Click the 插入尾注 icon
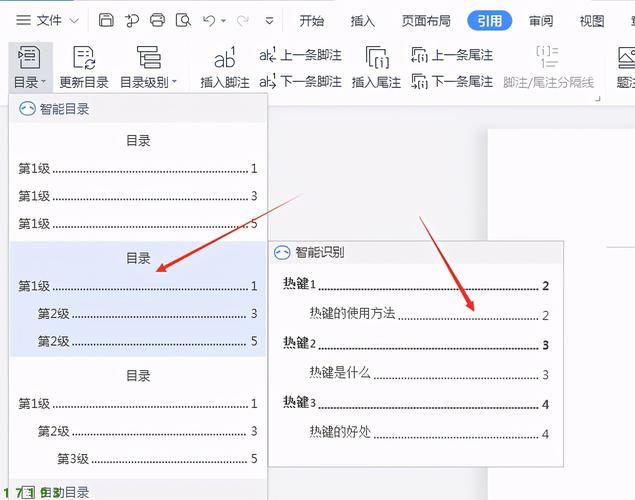This screenshot has height=500, width=635. click(x=377, y=57)
